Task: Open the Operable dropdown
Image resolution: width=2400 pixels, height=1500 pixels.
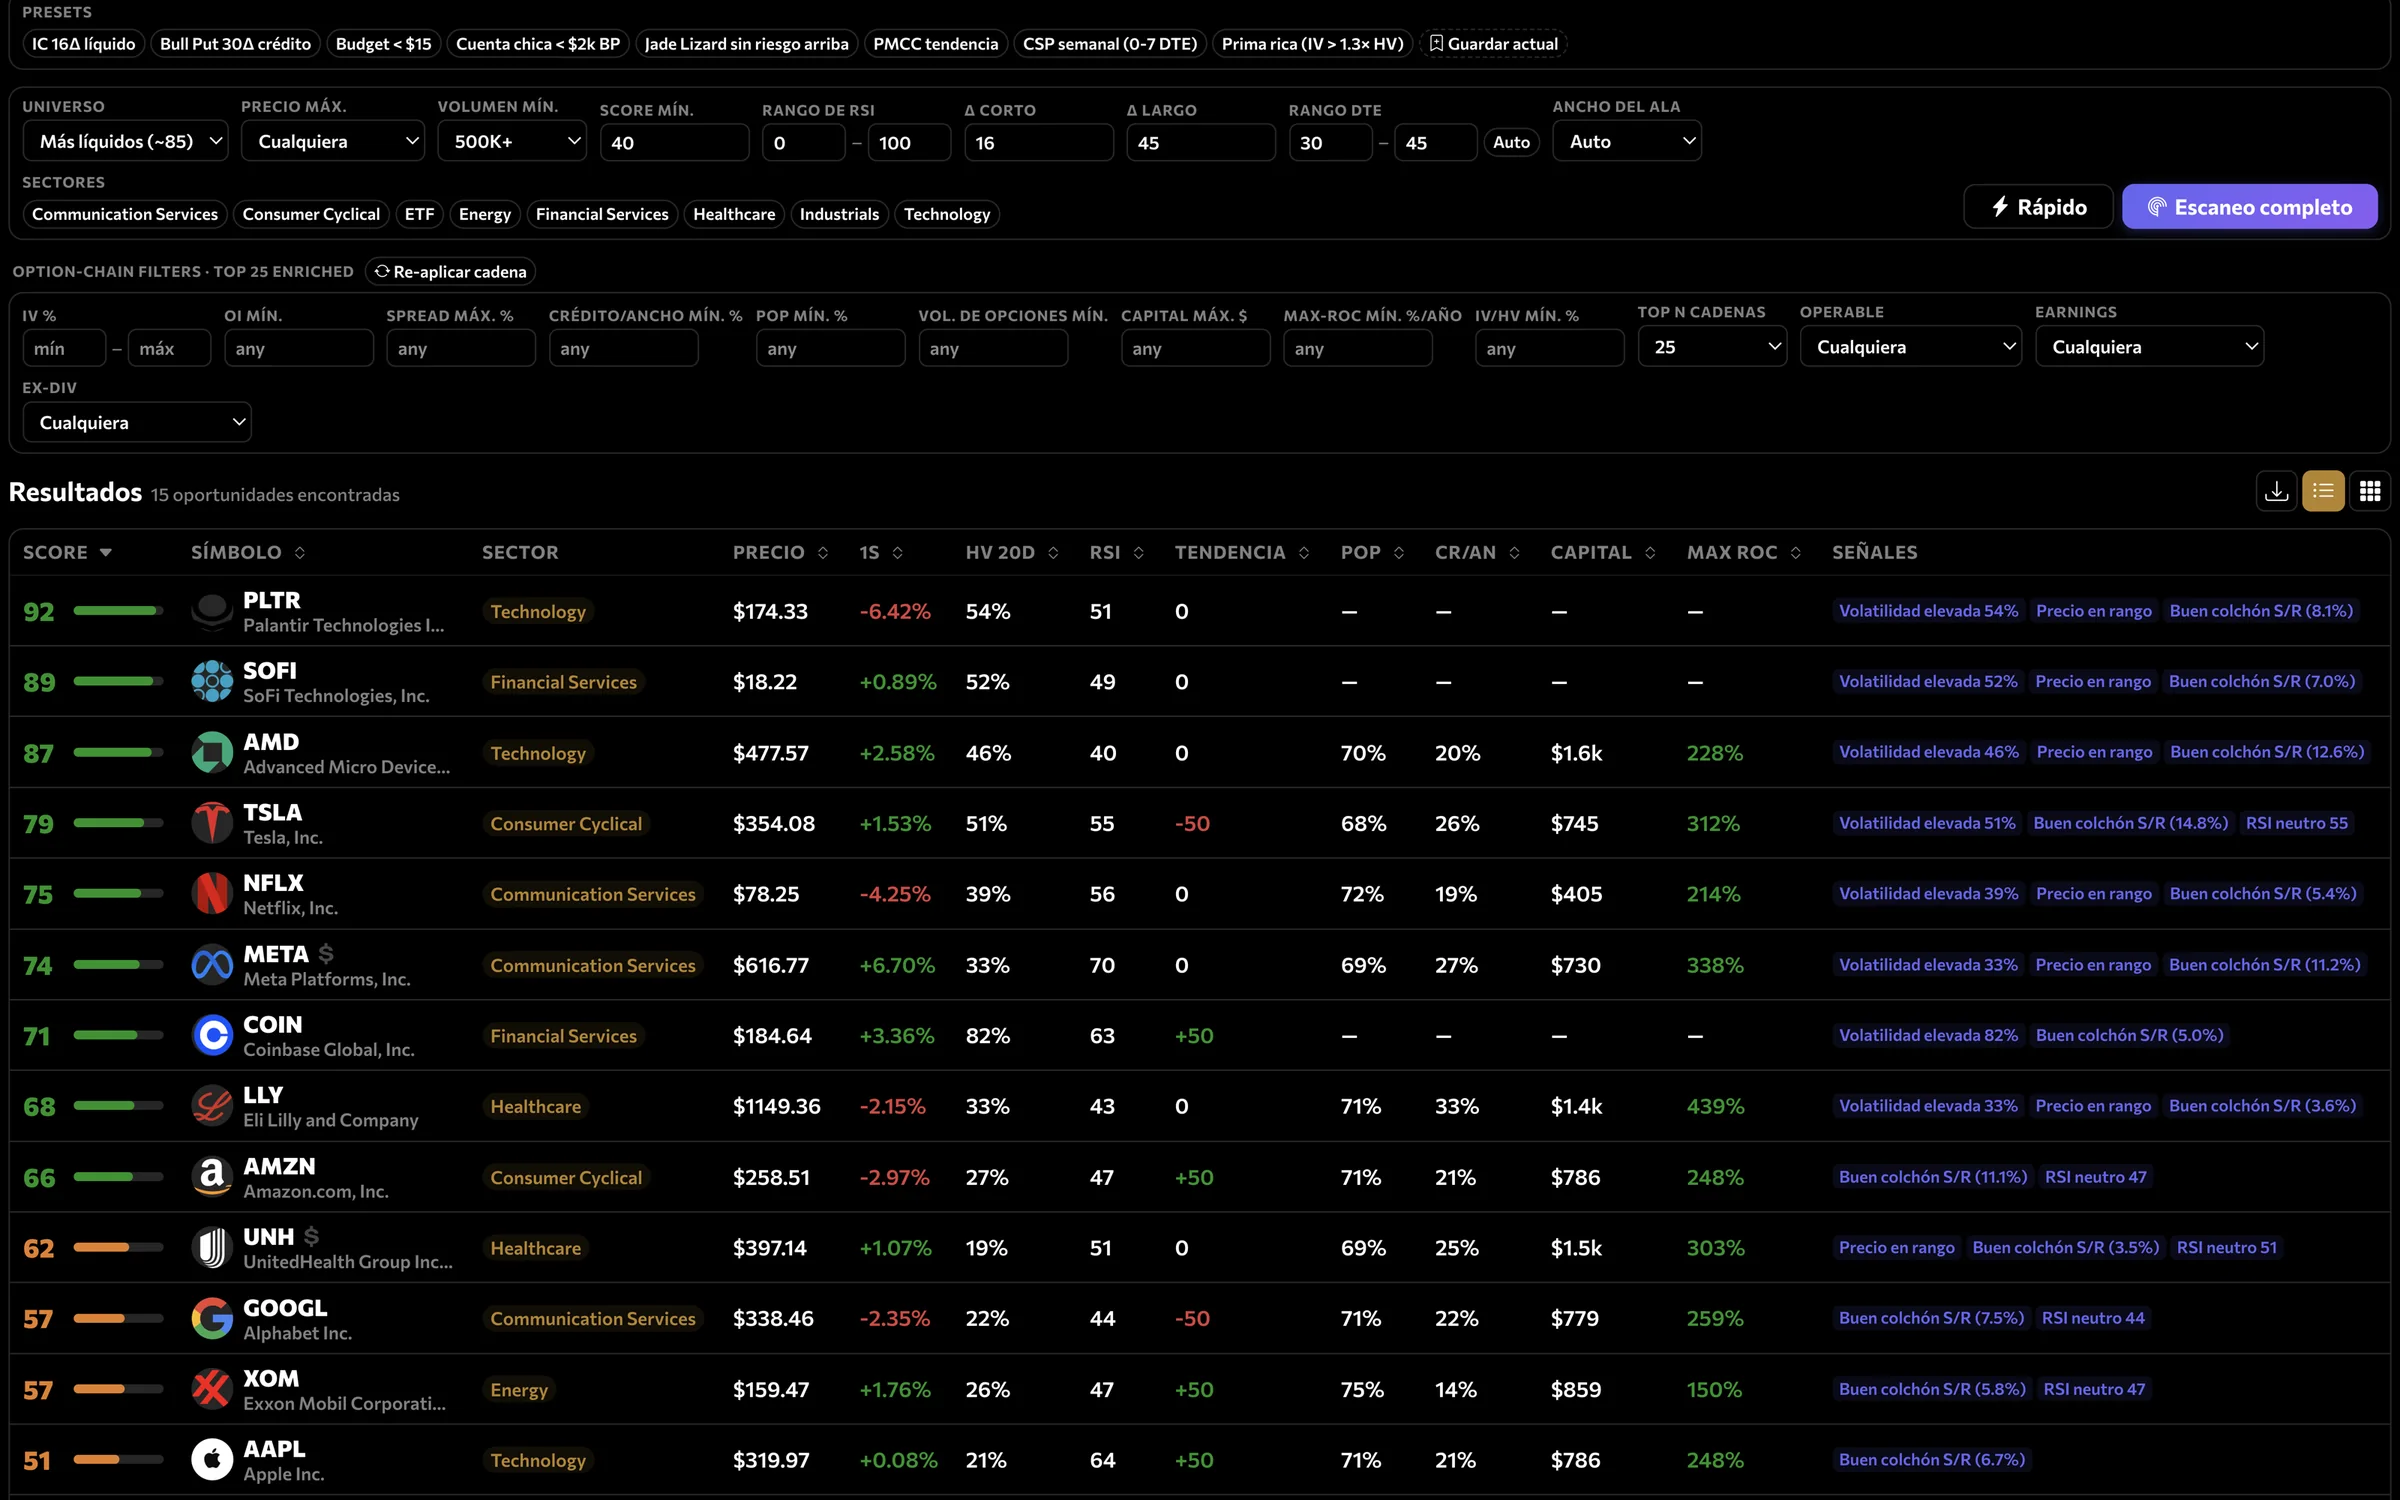Action: click(x=1911, y=347)
